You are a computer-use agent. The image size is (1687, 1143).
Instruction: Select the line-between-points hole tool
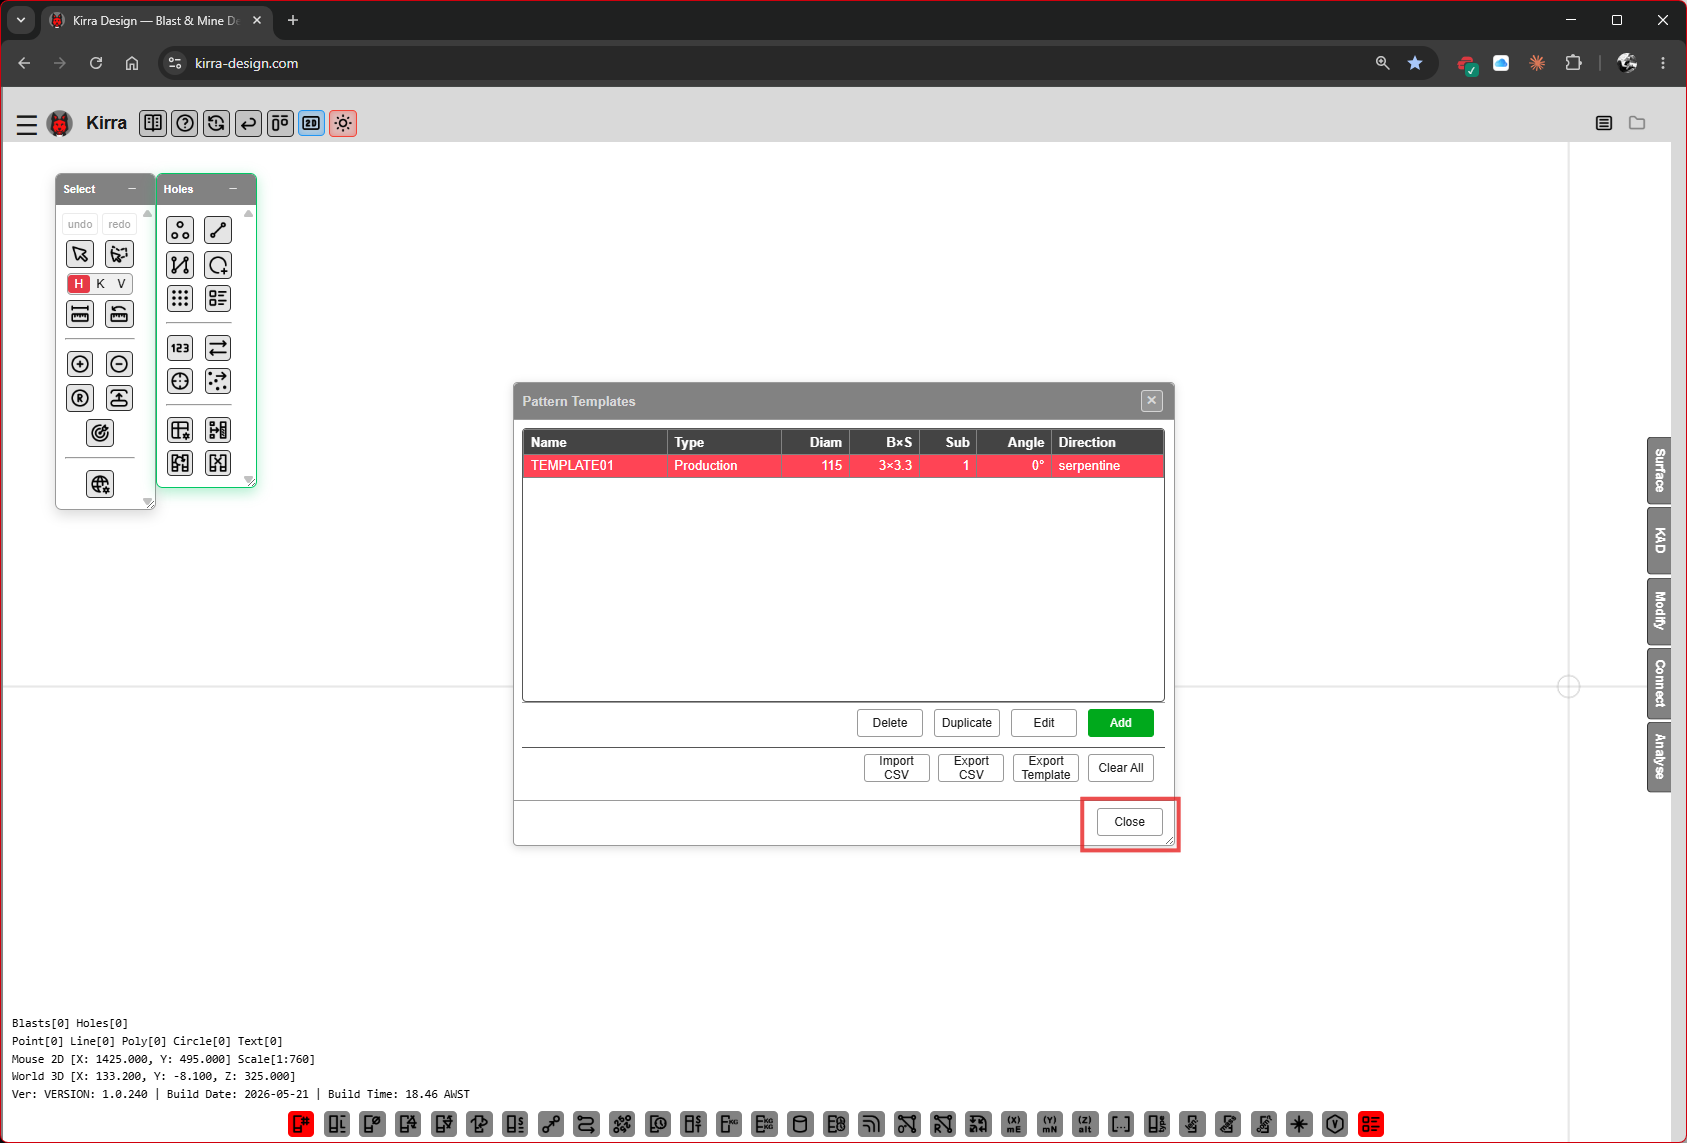point(218,230)
